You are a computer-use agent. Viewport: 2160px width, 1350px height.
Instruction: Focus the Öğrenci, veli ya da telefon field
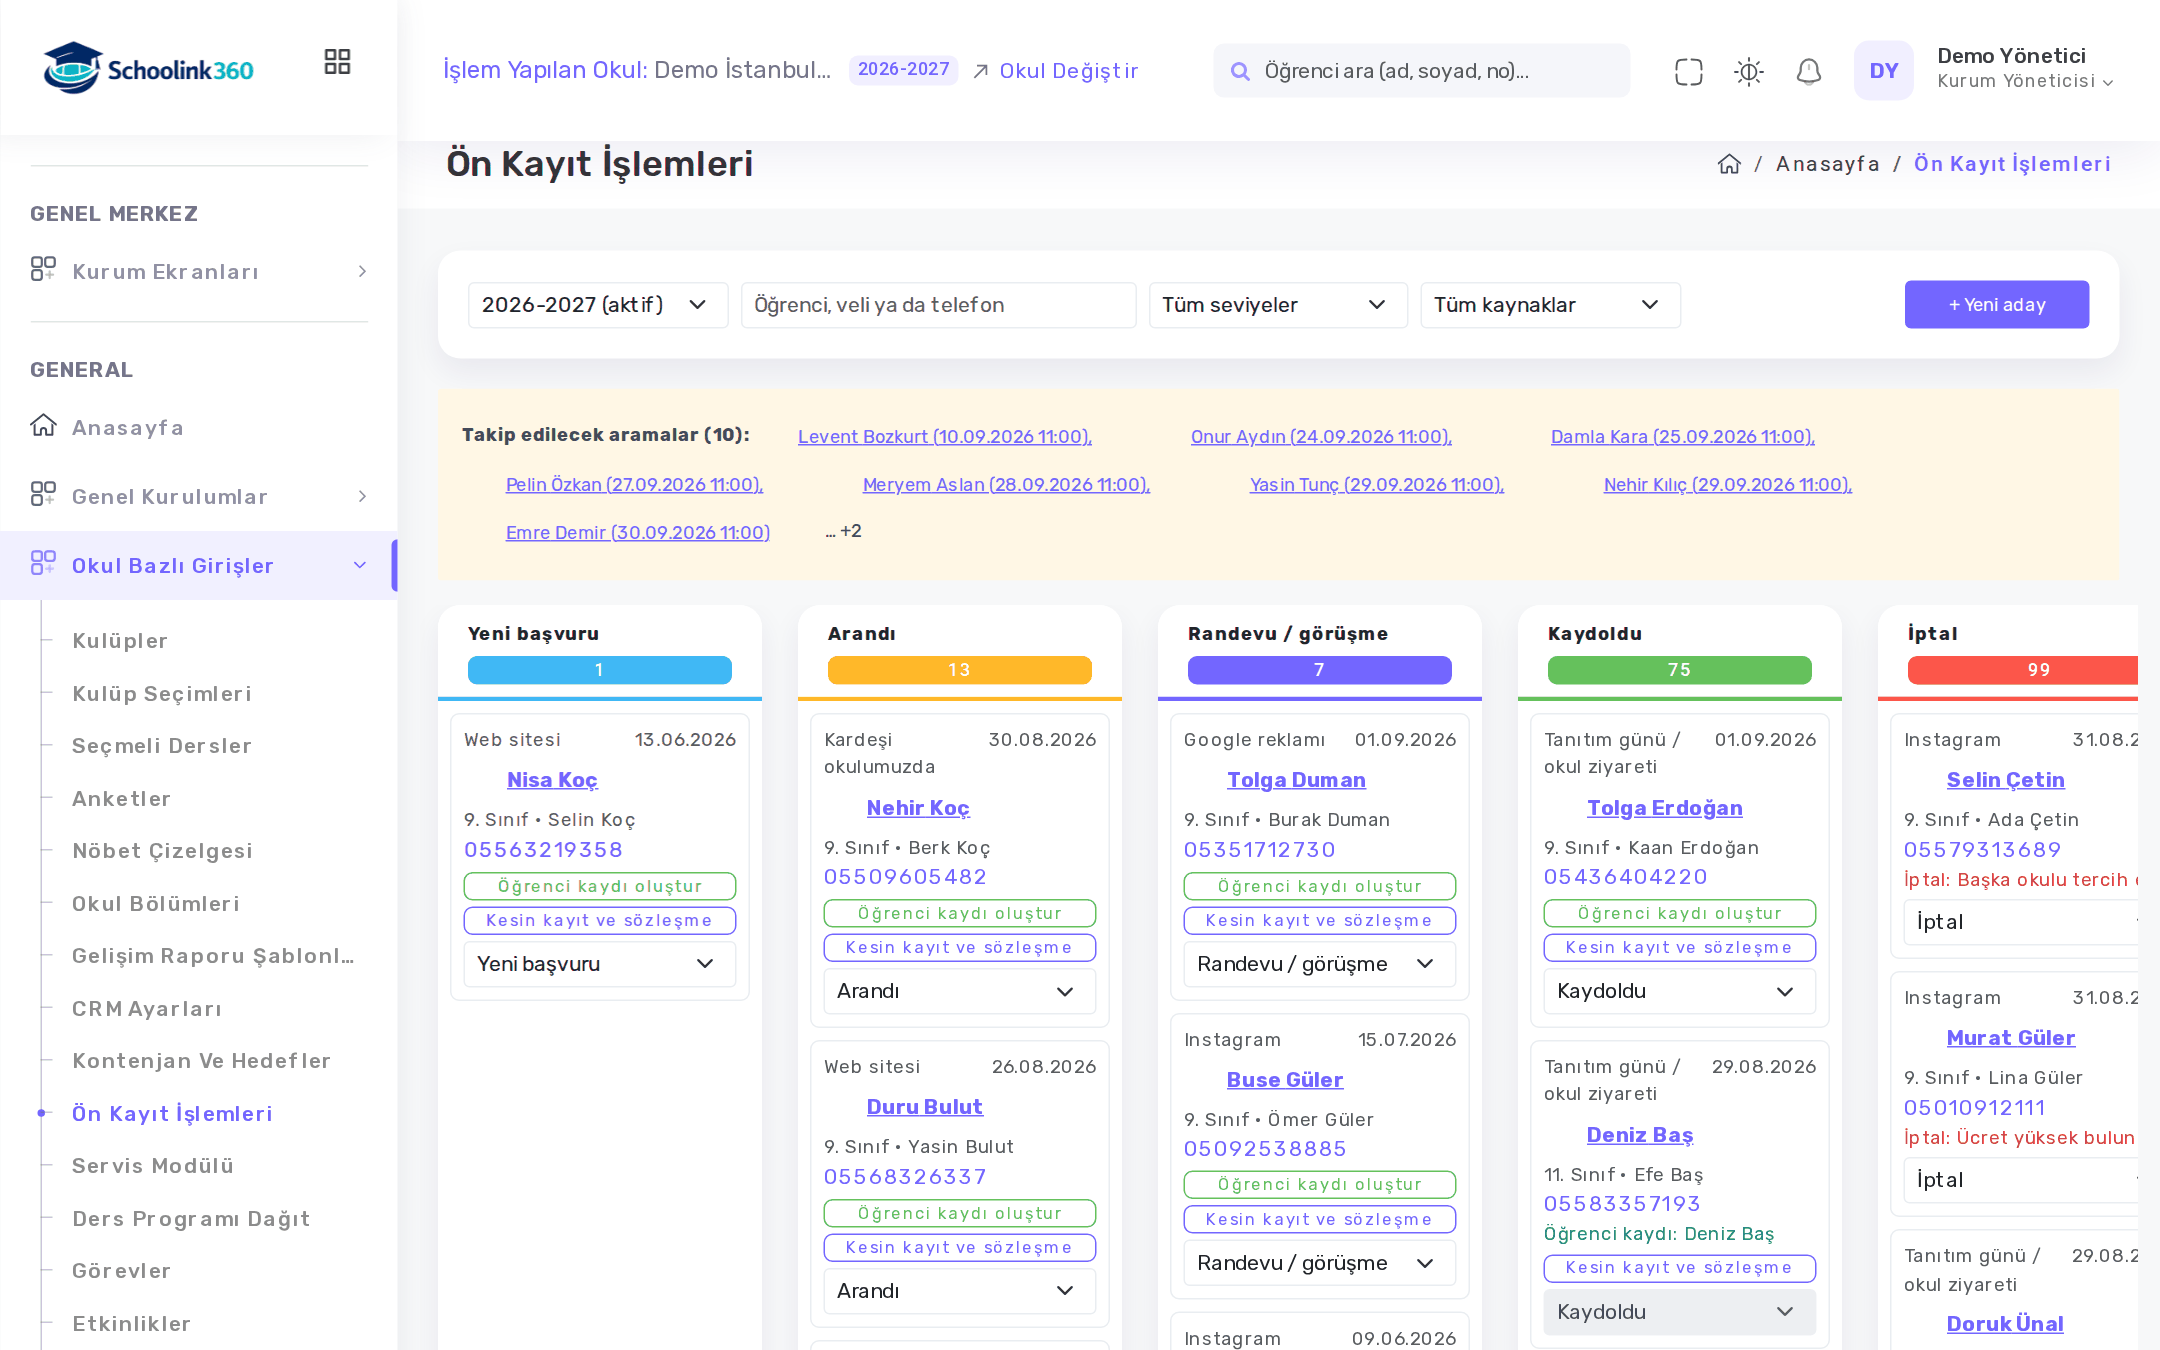(x=937, y=305)
